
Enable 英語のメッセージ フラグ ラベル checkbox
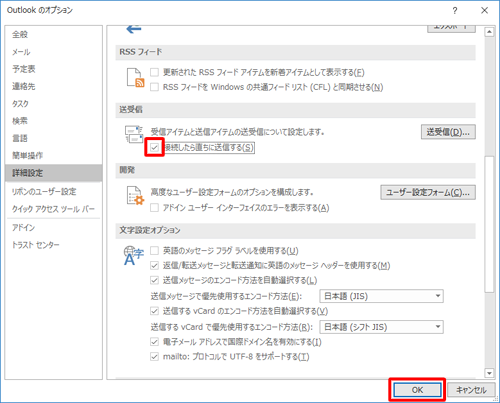pos(154,250)
